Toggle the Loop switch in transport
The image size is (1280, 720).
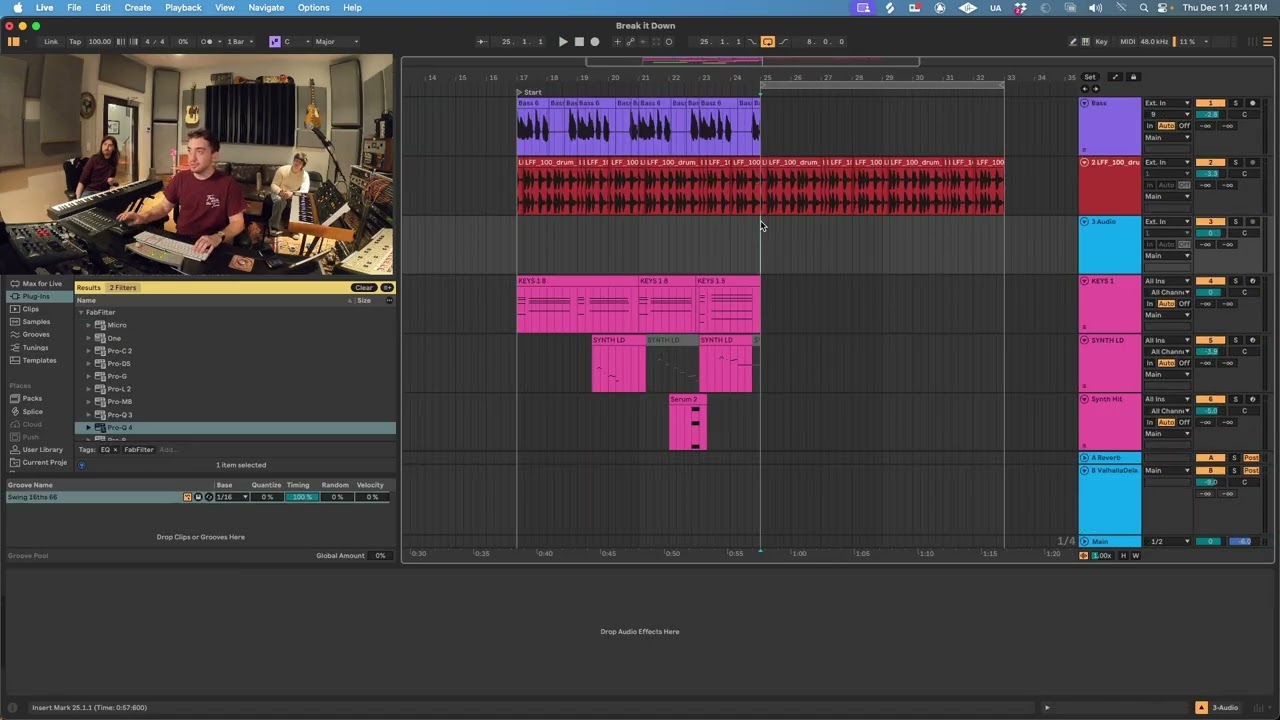click(x=768, y=42)
